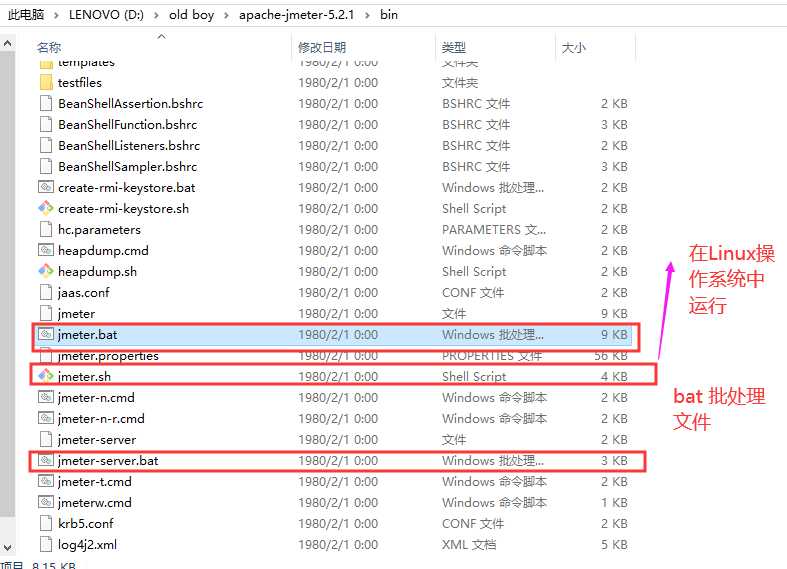Click the jmeter.bat batch file icon
Viewport: 787px width, 569px height.
click(46, 334)
